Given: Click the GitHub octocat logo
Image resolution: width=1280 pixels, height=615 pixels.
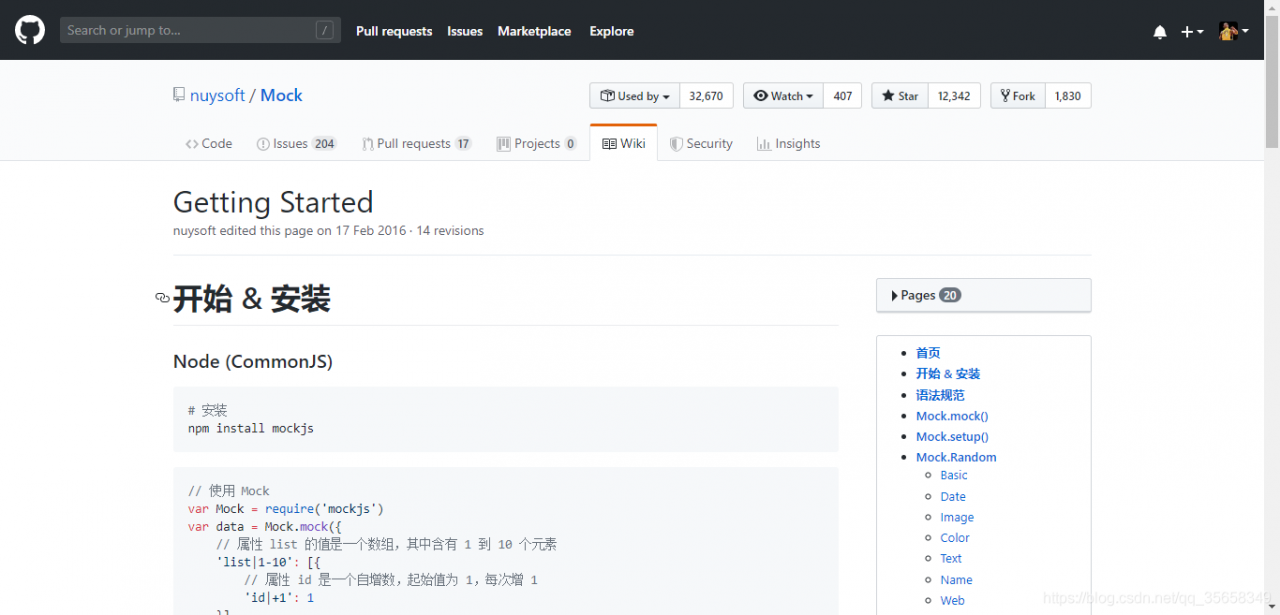Looking at the screenshot, I should tap(30, 30).
